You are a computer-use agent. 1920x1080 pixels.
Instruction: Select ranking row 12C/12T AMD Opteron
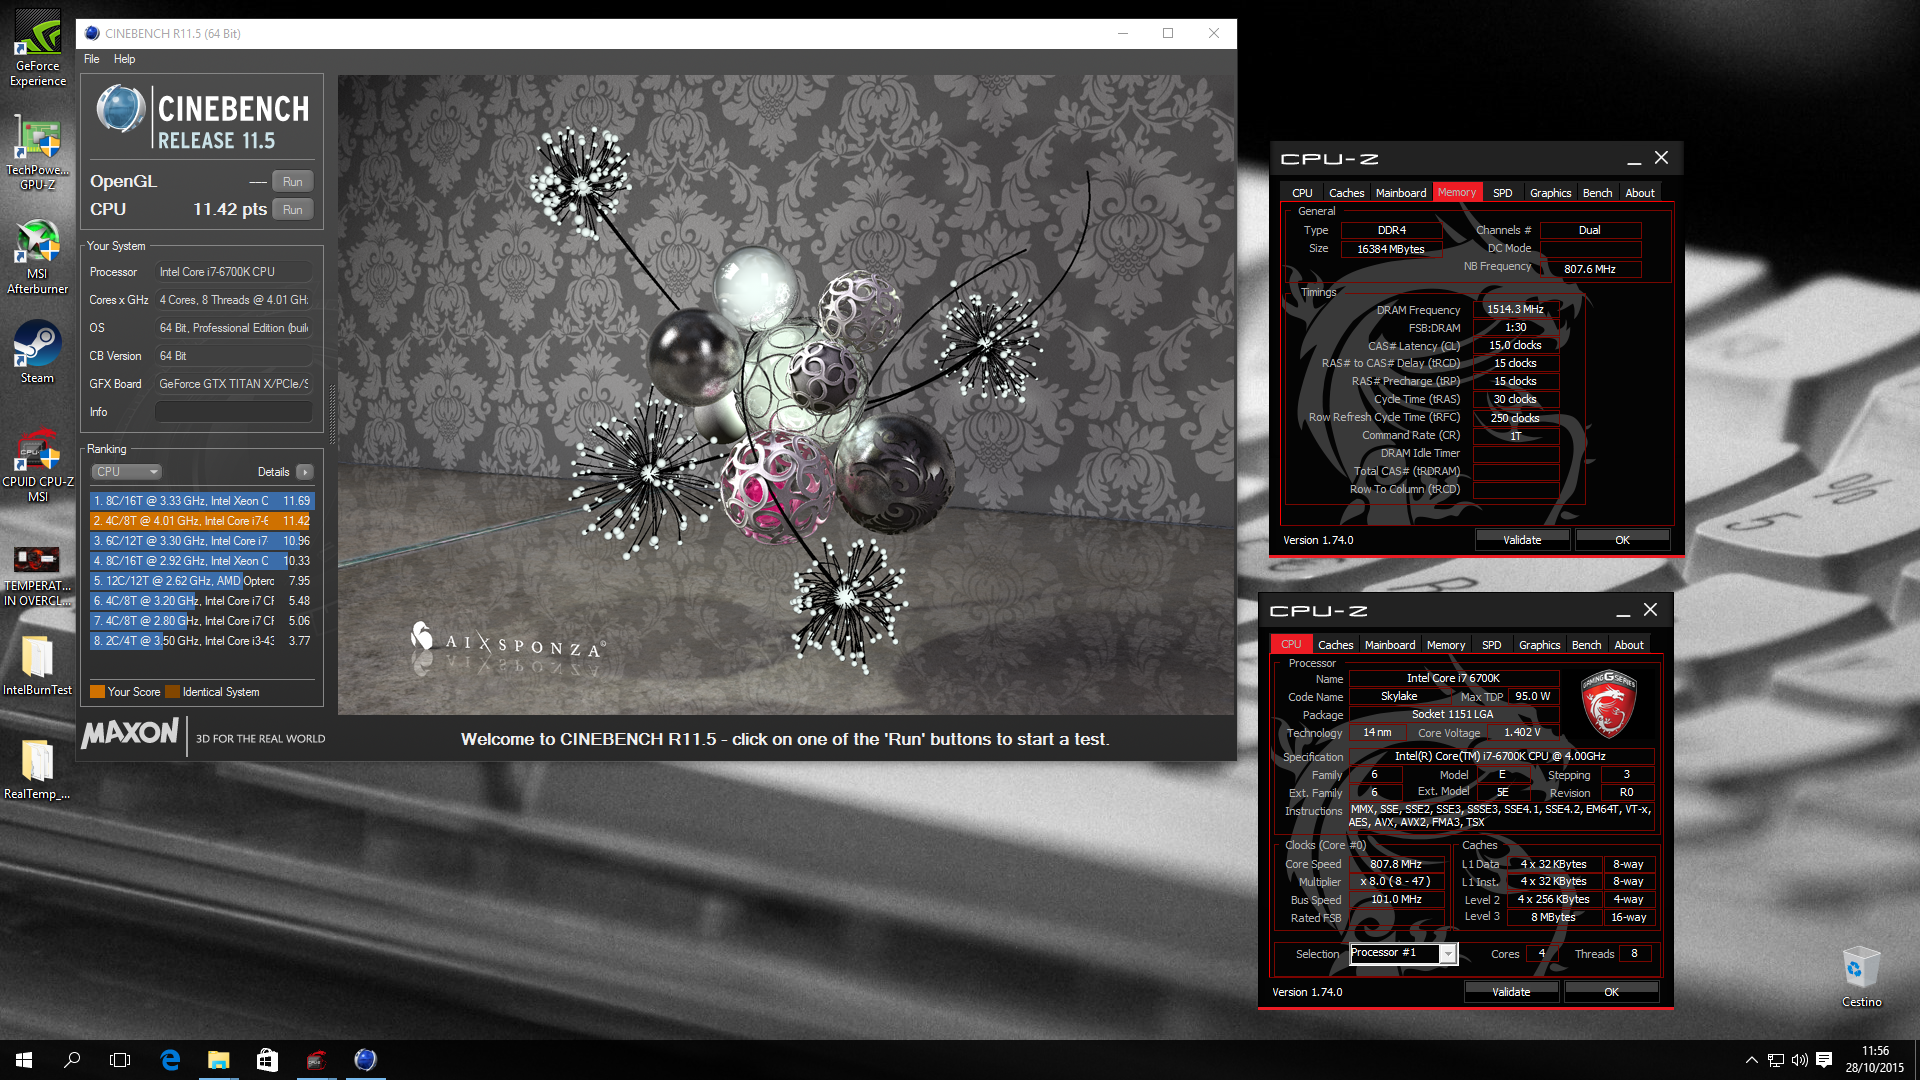(x=202, y=581)
